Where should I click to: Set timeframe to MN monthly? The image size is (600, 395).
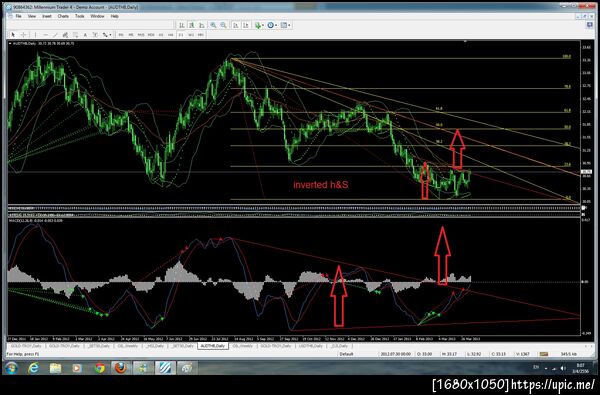(x=201, y=35)
